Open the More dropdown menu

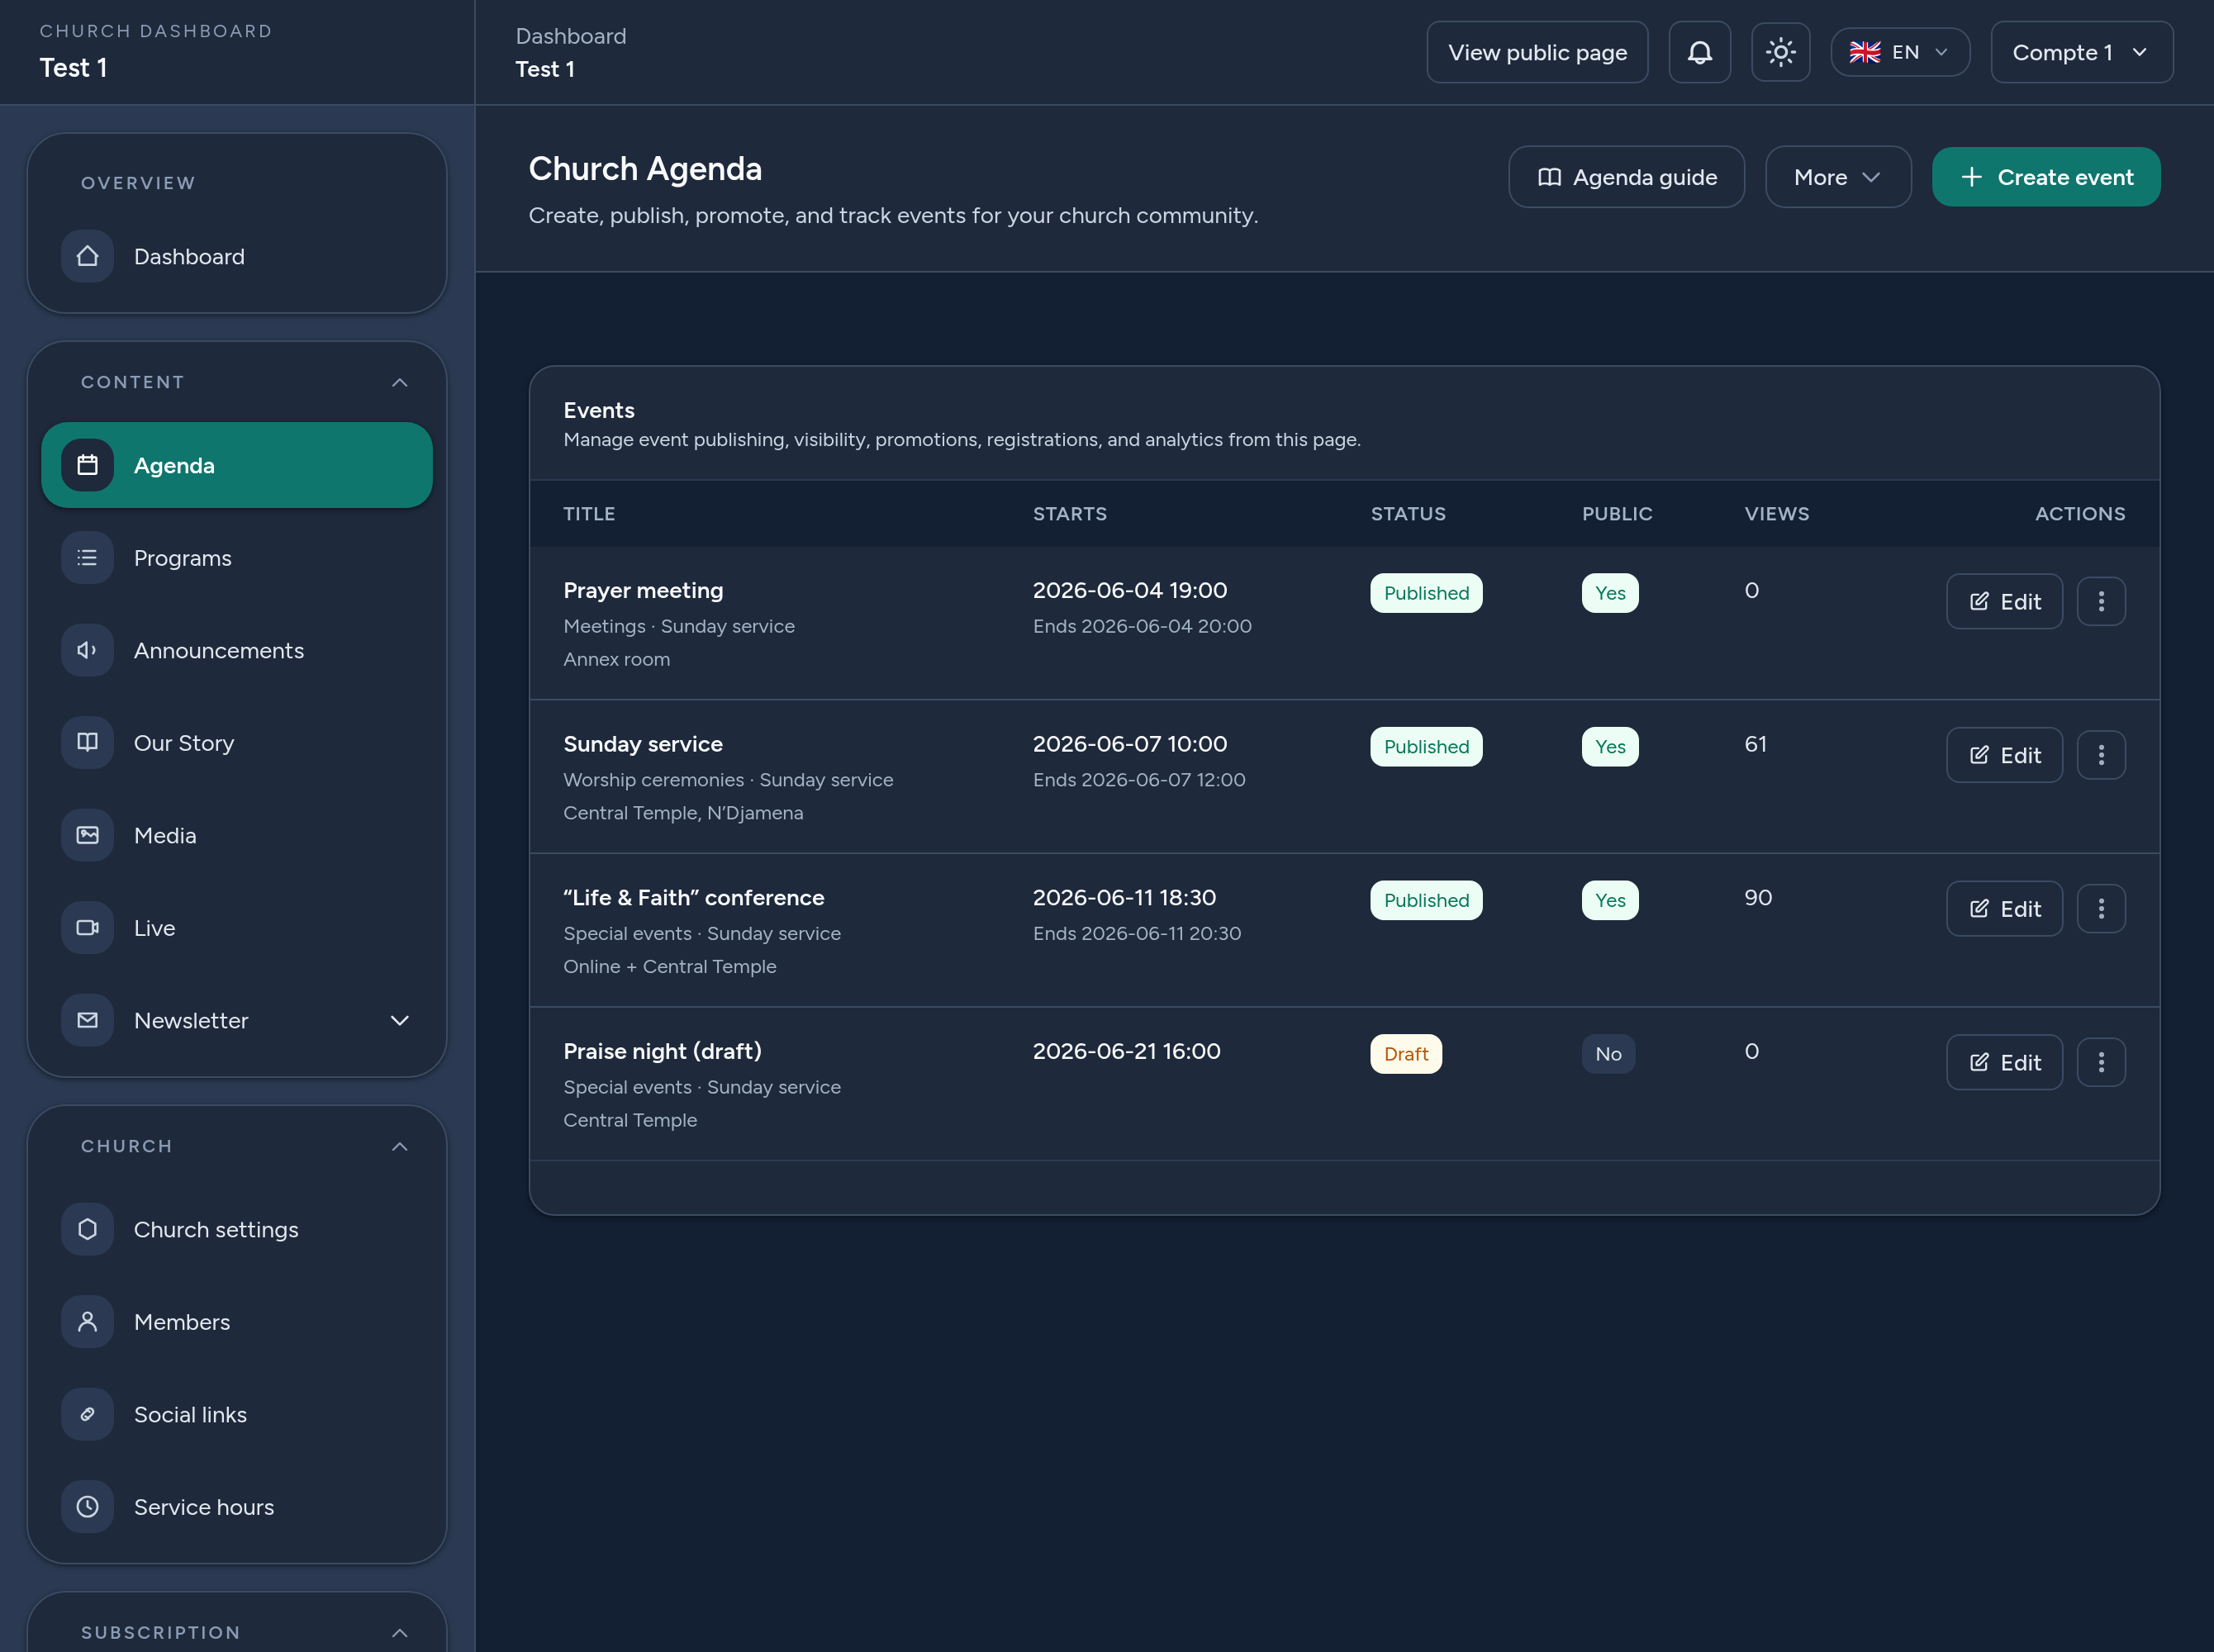coord(1838,177)
